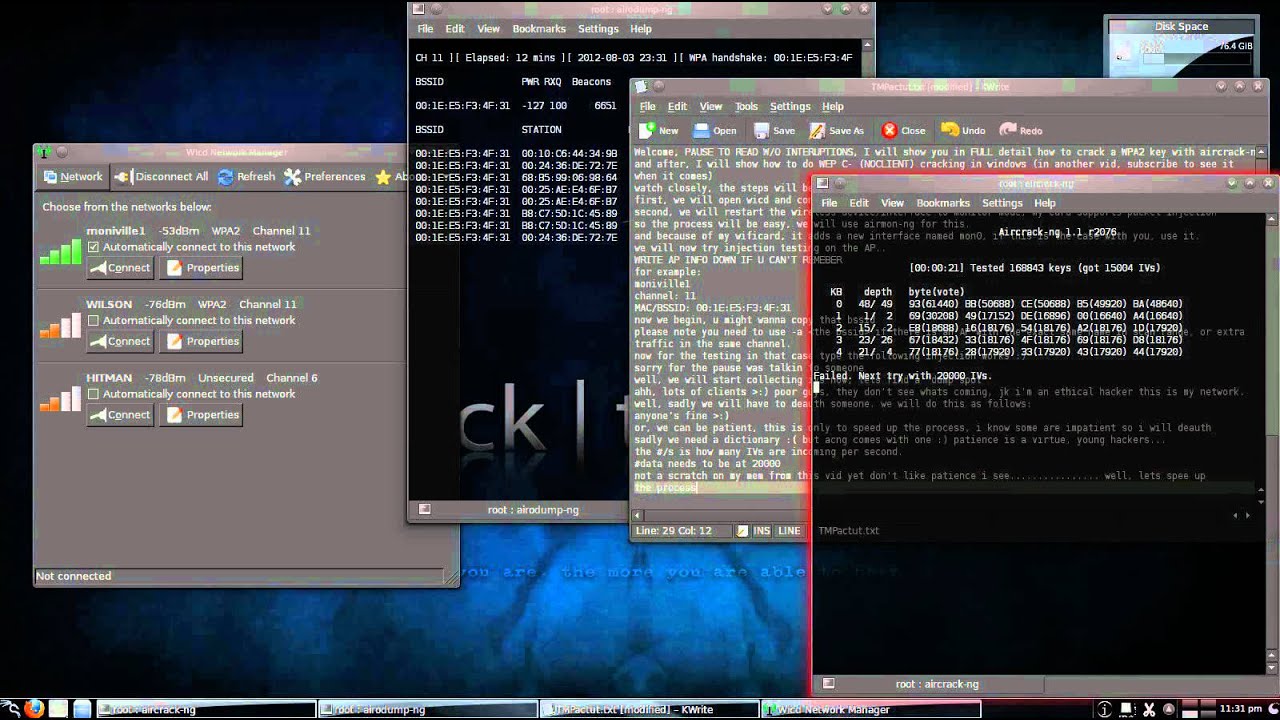This screenshot has height=720, width=1280.
Task: Enable auto-connect for HITMAN network
Action: pyautogui.click(x=93, y=394)
